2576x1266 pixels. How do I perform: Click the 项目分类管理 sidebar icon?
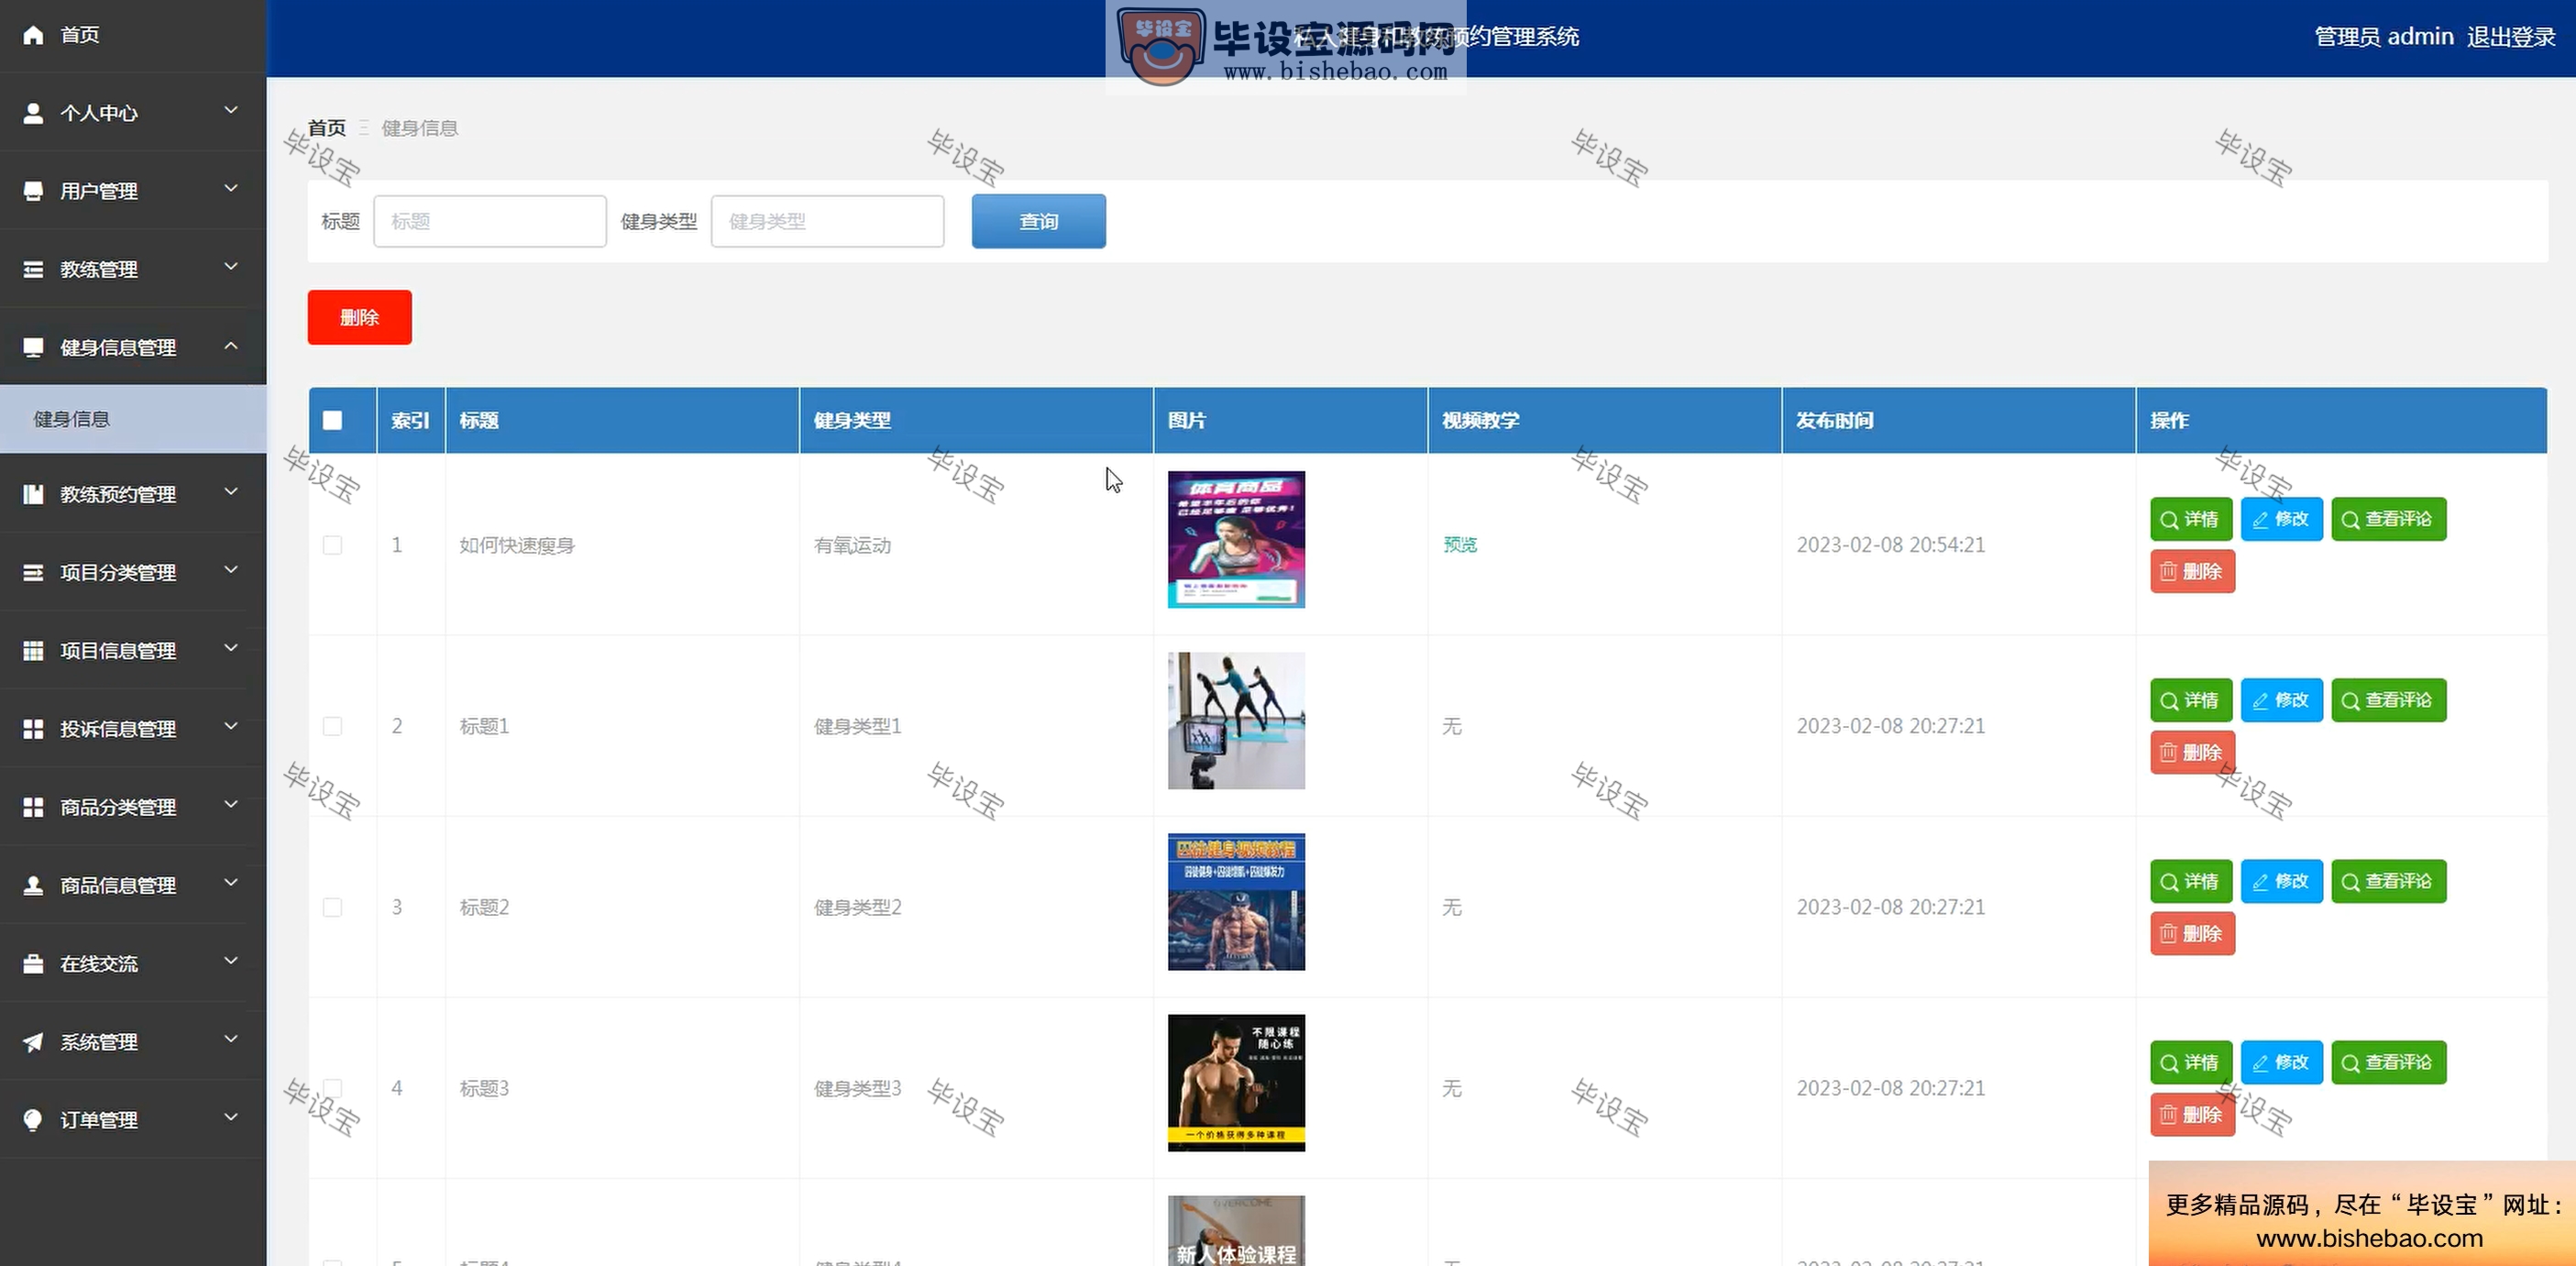coord(33,572)
